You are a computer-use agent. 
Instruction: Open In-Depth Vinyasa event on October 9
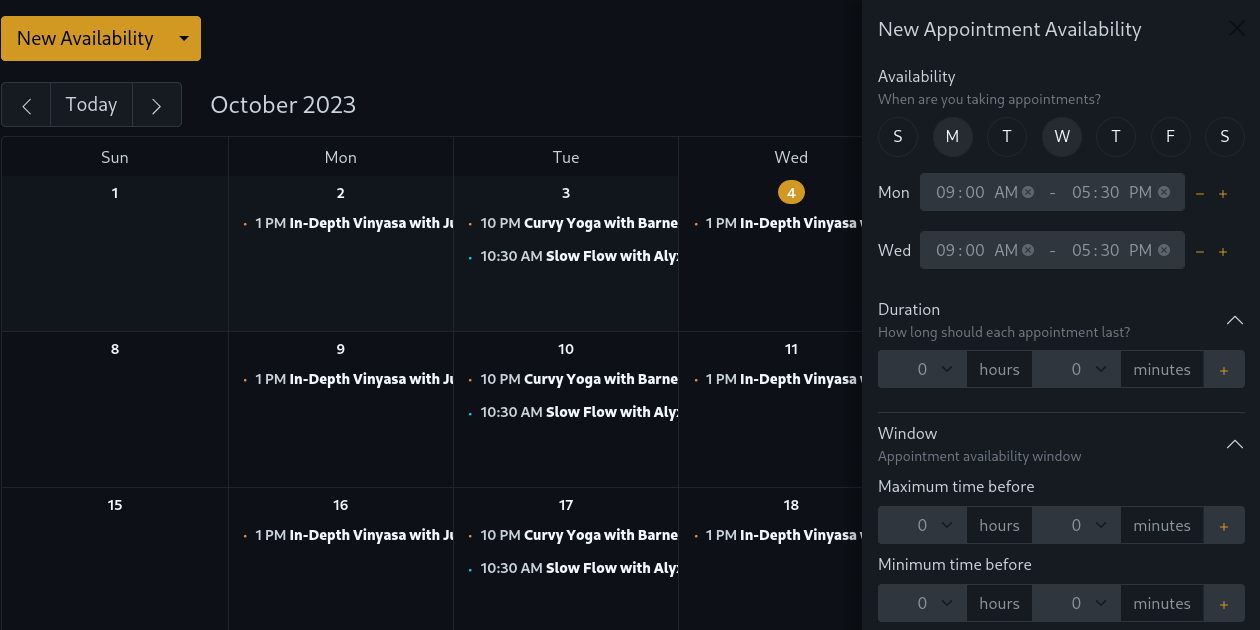coord(347,379)
